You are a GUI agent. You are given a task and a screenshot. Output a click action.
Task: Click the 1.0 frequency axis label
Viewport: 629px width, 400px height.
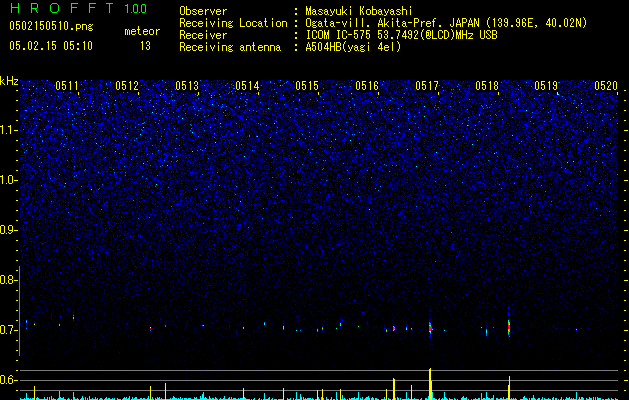pos(9,180)
